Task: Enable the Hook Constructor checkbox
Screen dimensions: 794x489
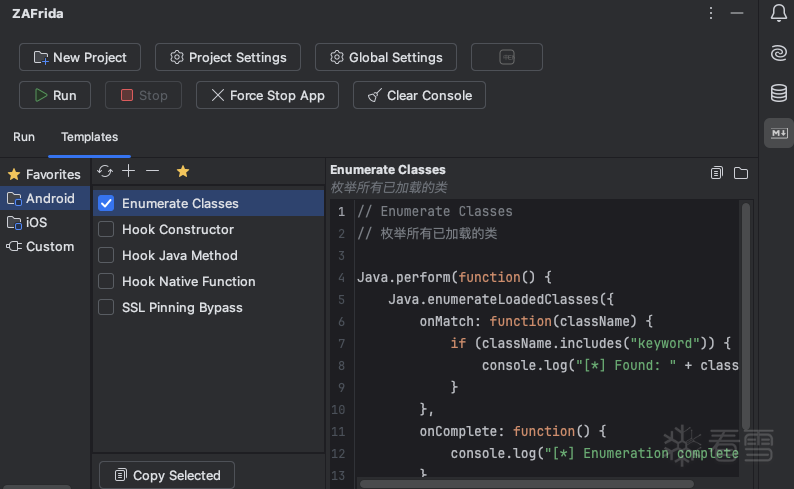Action: coord(106,229)
